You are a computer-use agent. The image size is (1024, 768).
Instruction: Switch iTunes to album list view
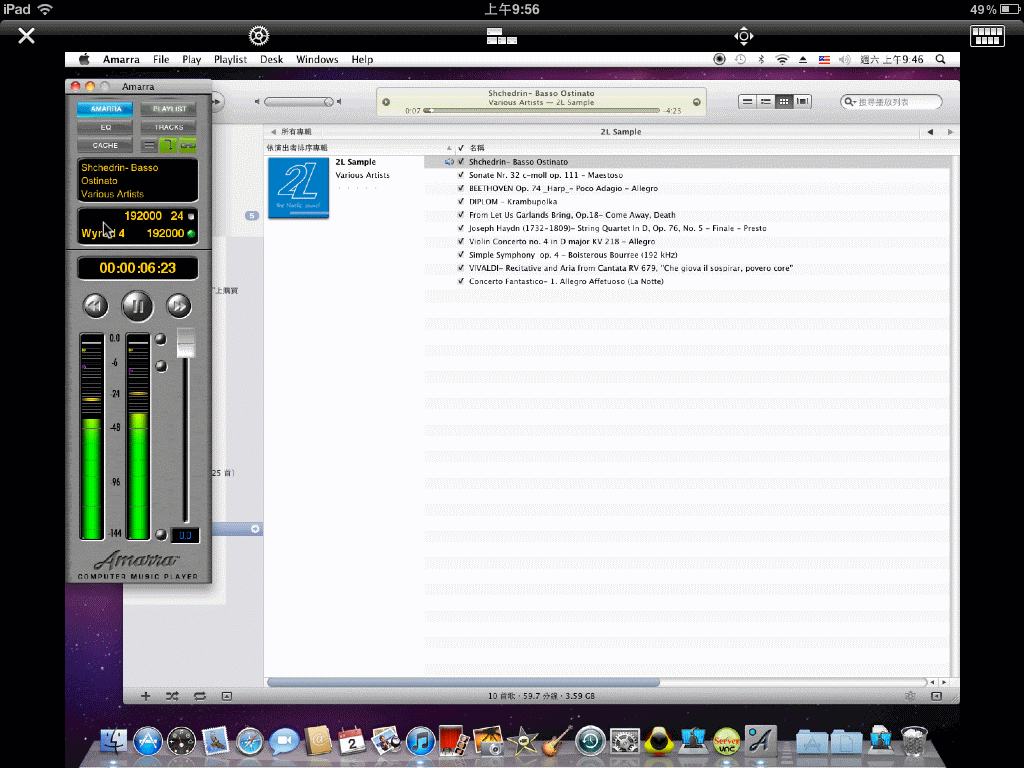[x=765, y=101]
